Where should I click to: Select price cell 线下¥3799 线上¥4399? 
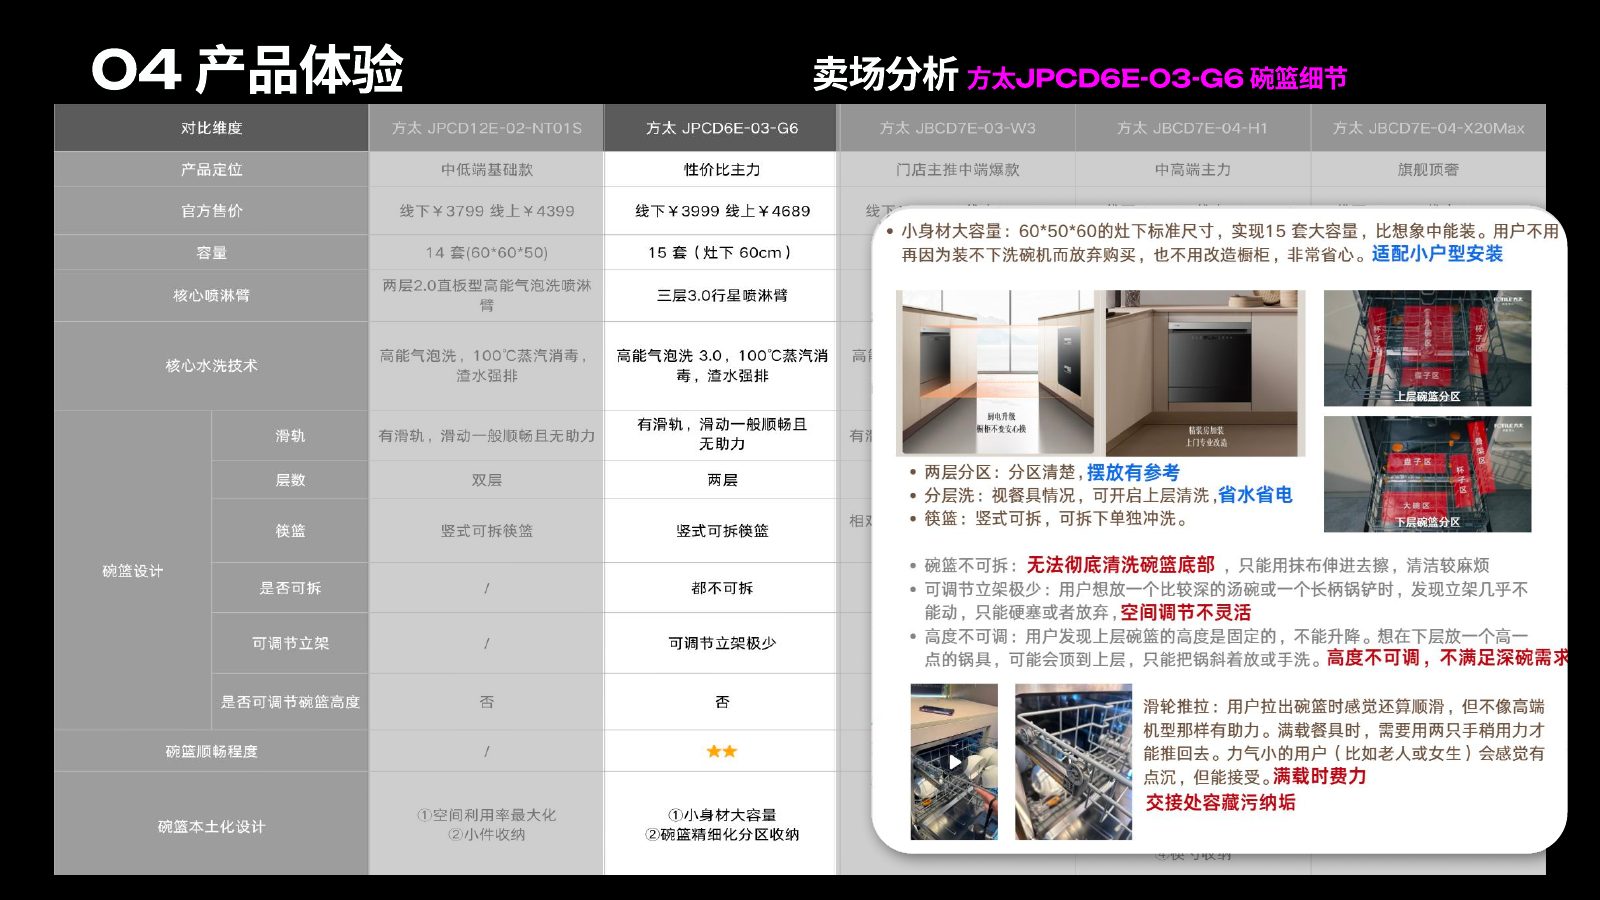tap(486, 211)
